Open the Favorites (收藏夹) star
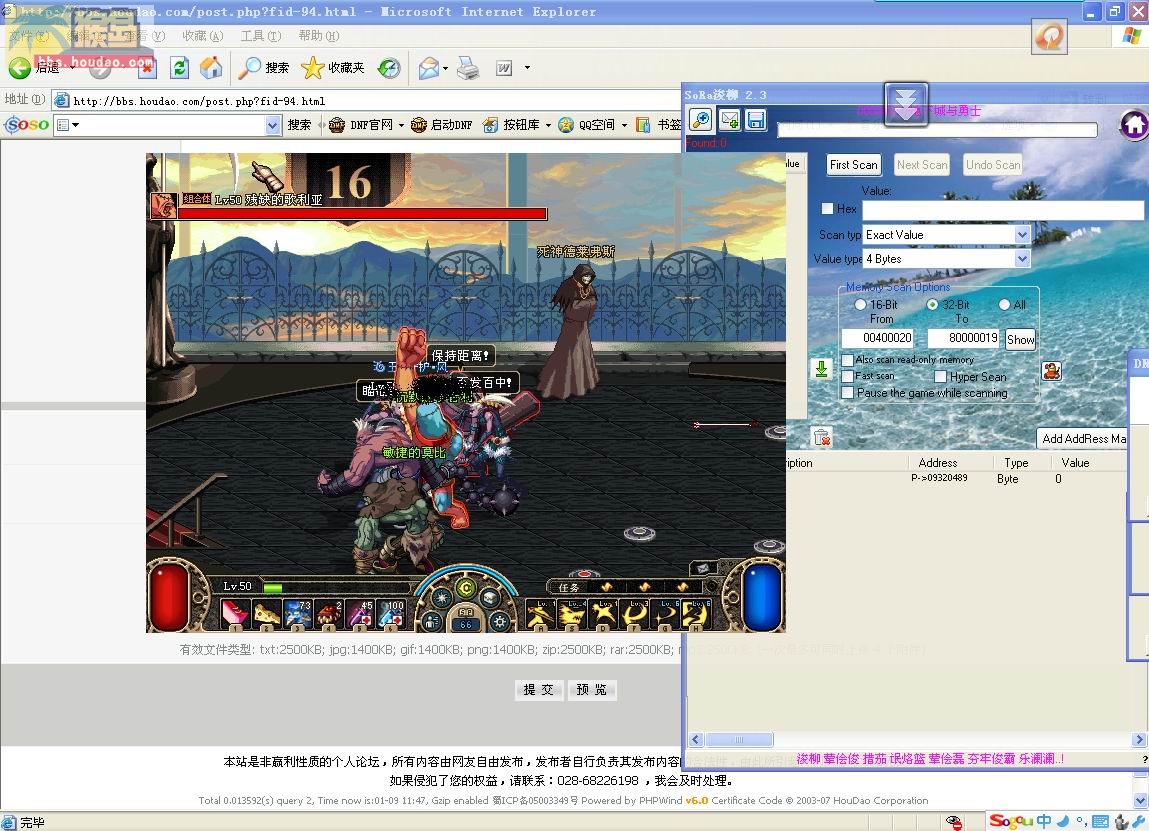Viewport: 1149px width, 831px height. (x=312, y=67)
